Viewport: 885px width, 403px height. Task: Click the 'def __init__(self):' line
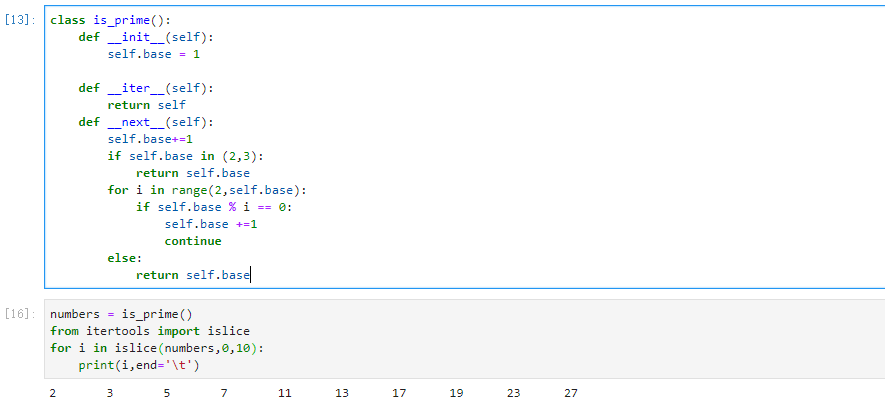(146, 37)
